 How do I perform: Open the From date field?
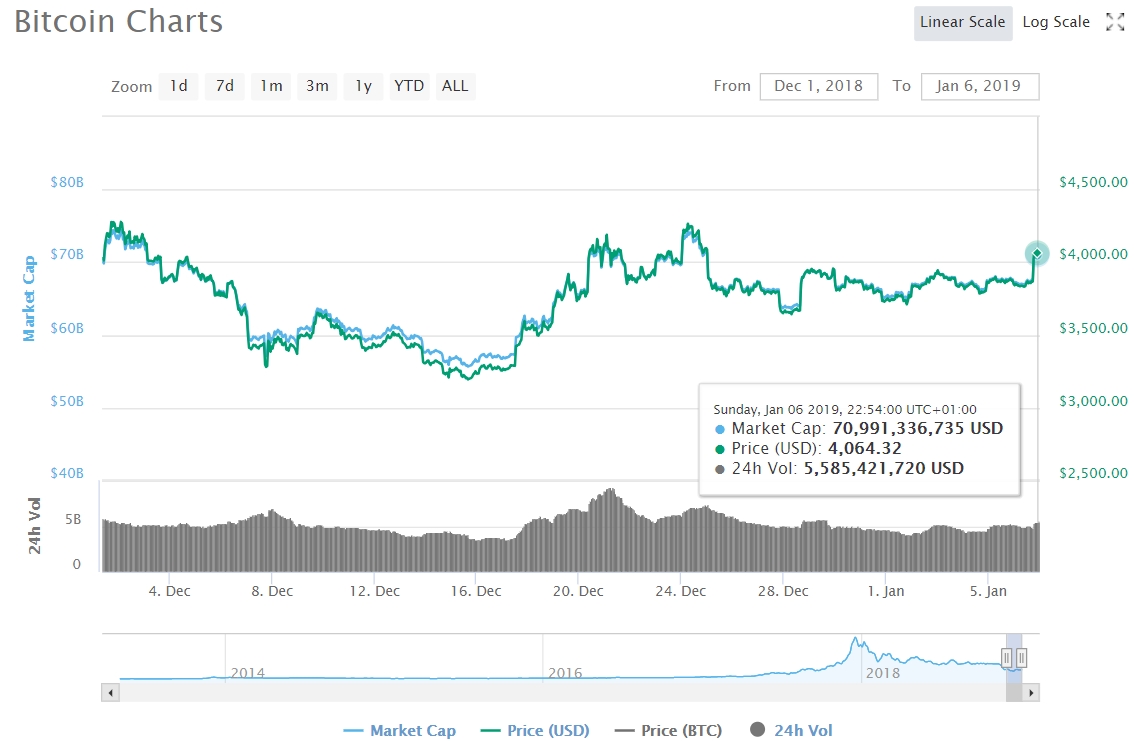coord(818,86)
